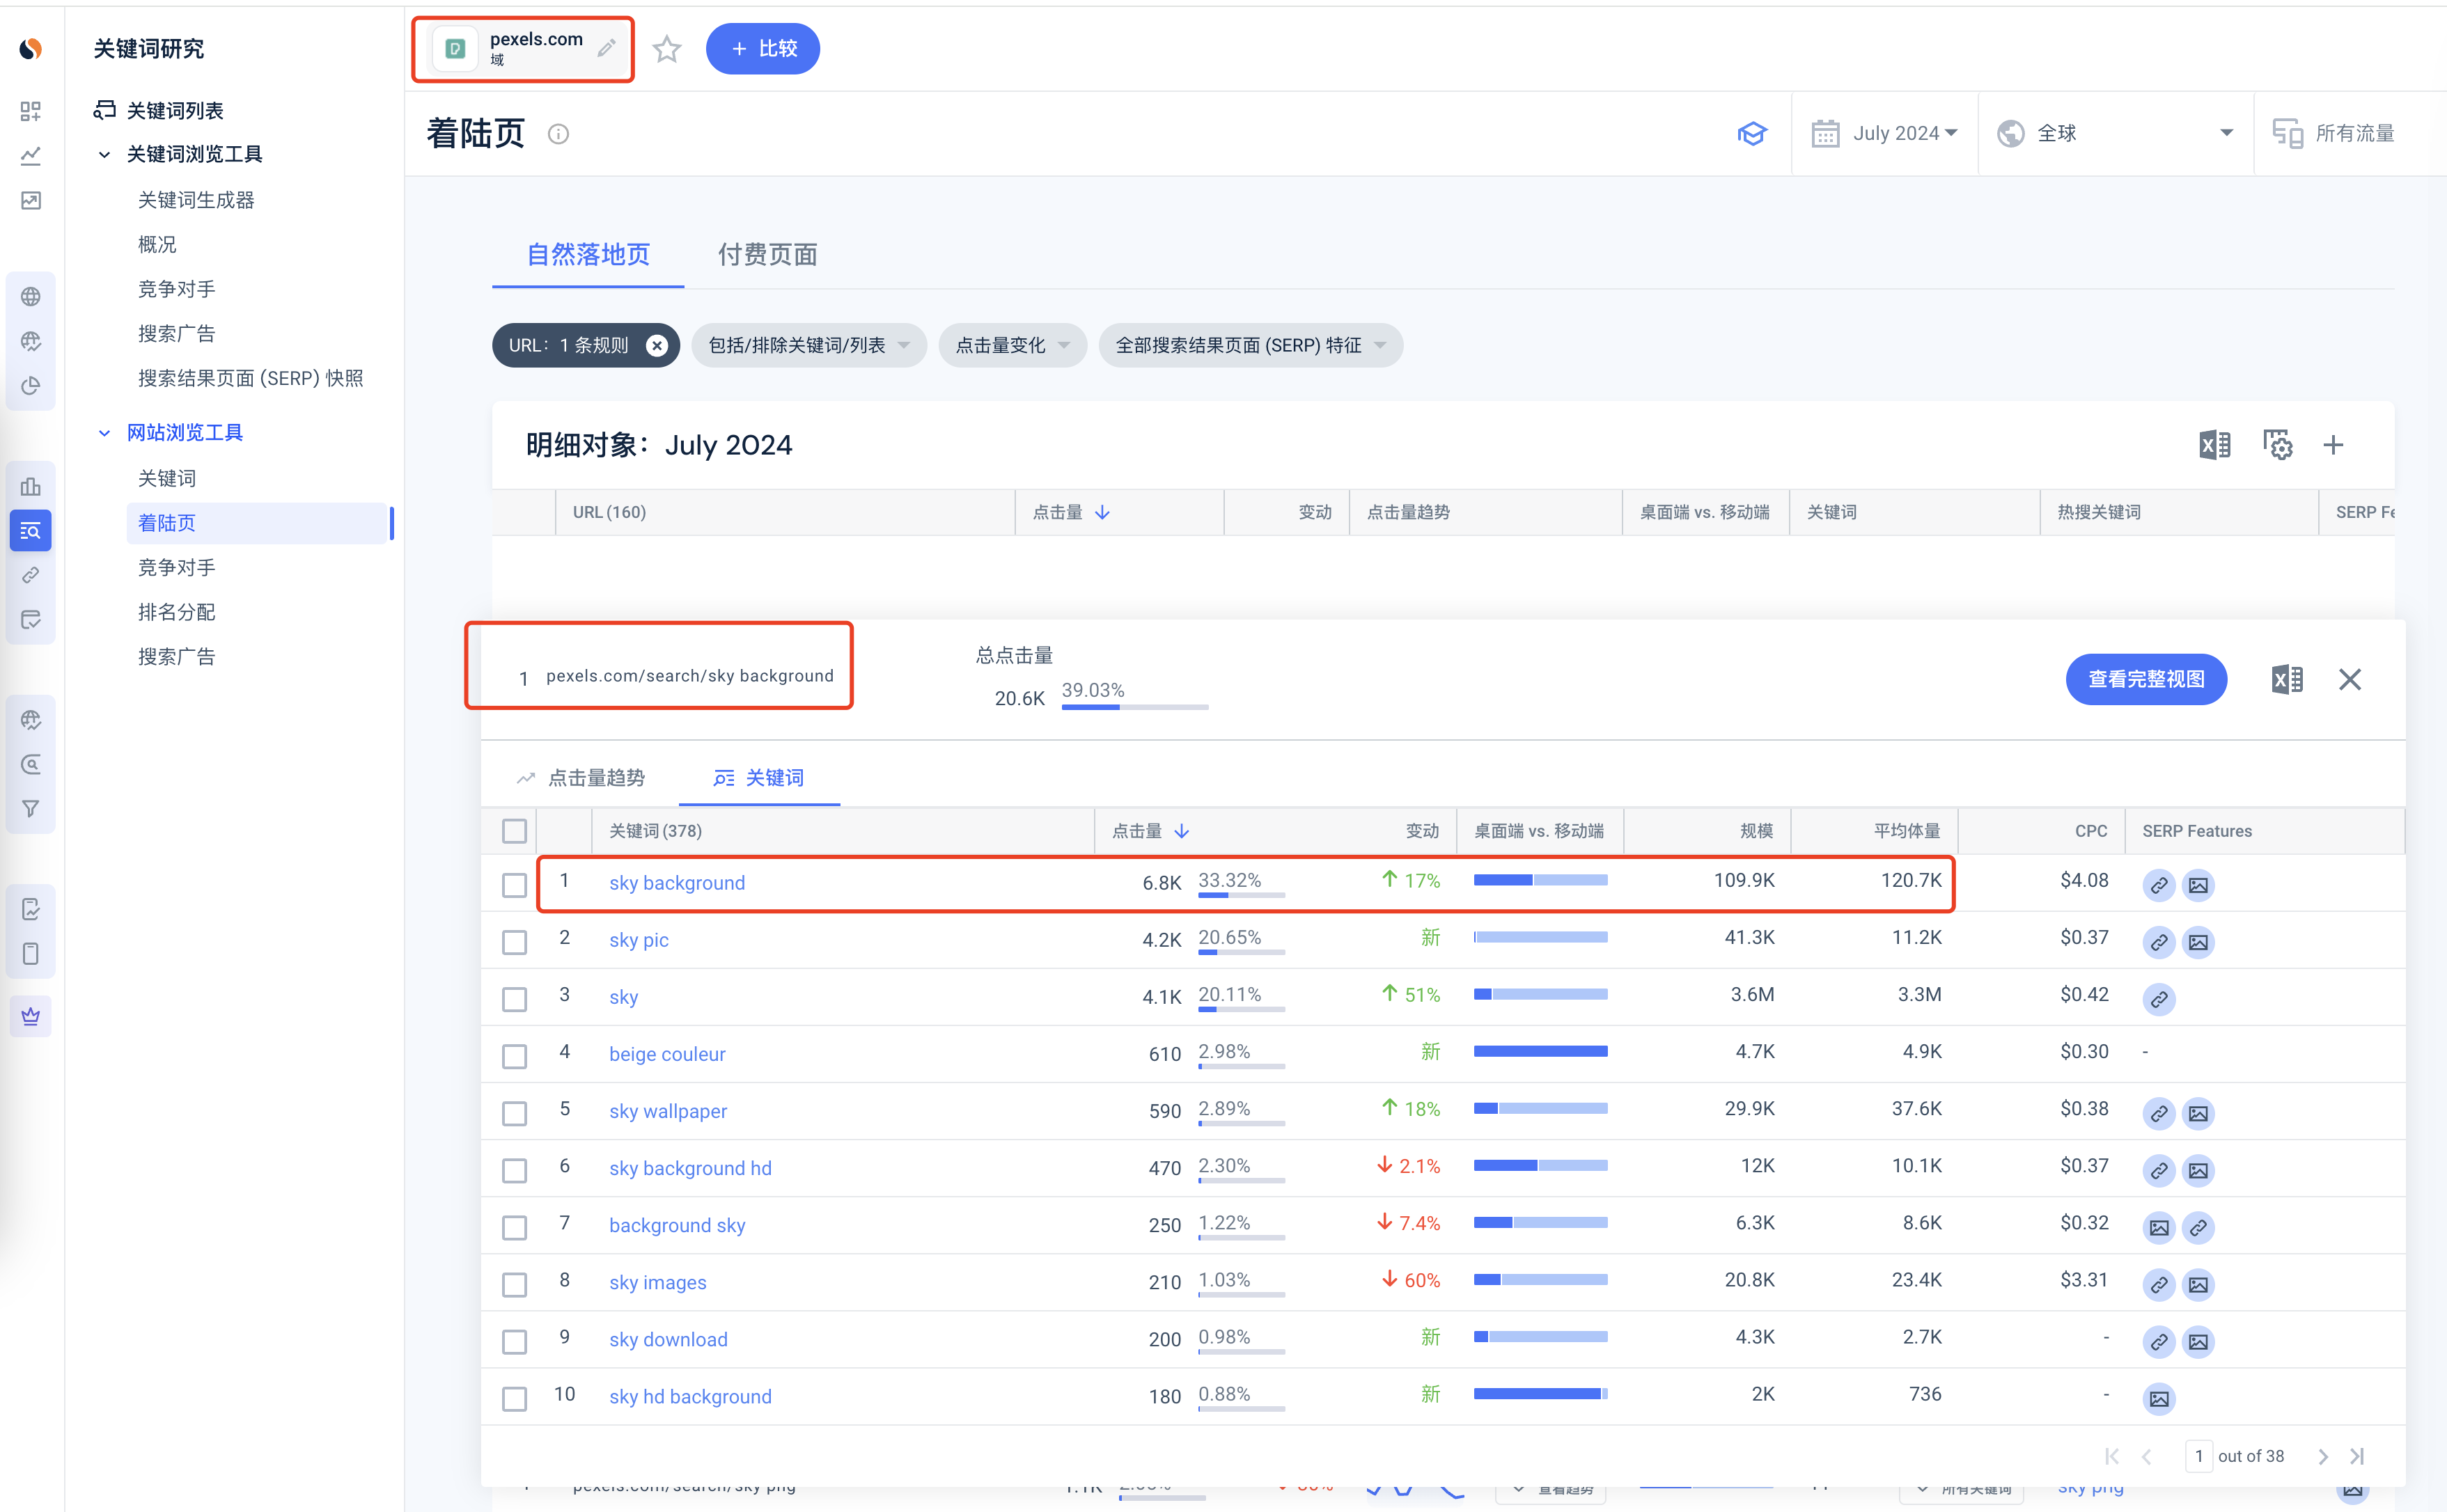Click the page number input field
Viewport: 2447px width, 1512px height.
[x=2198, y=1456]
